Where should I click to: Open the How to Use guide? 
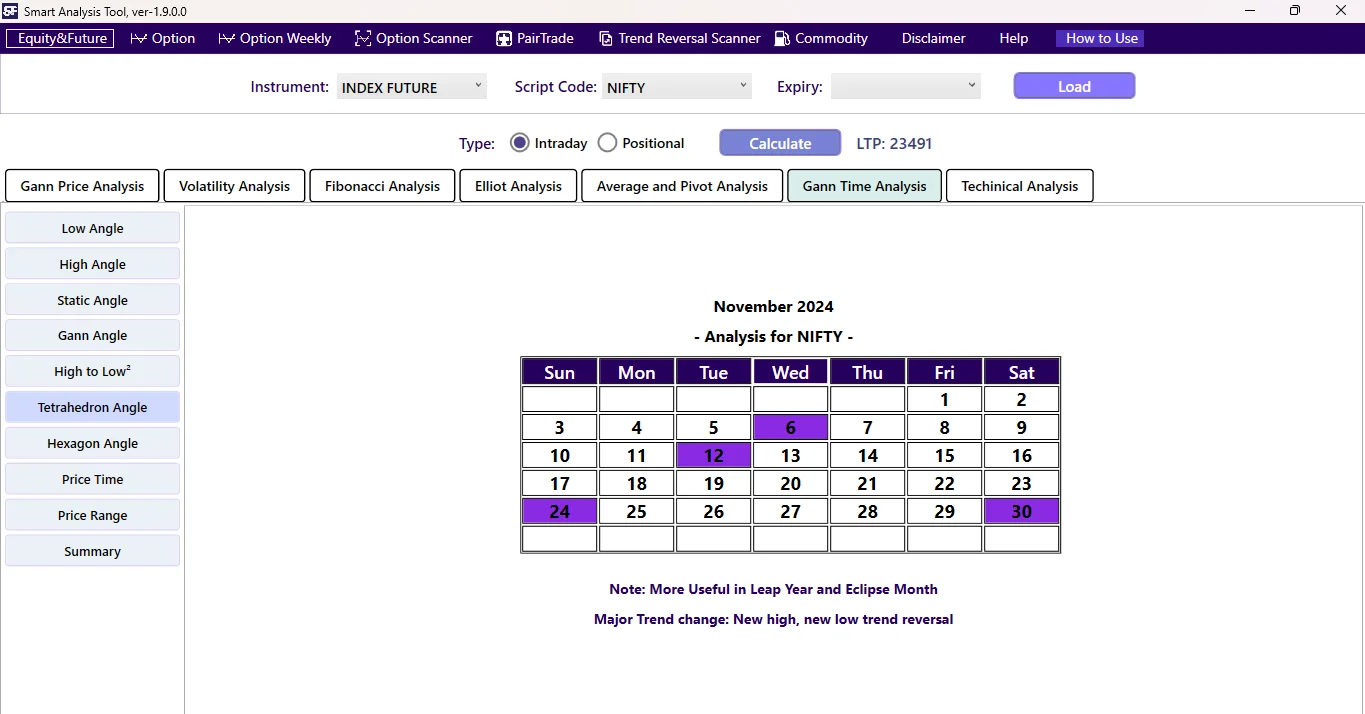(1099, 38)
